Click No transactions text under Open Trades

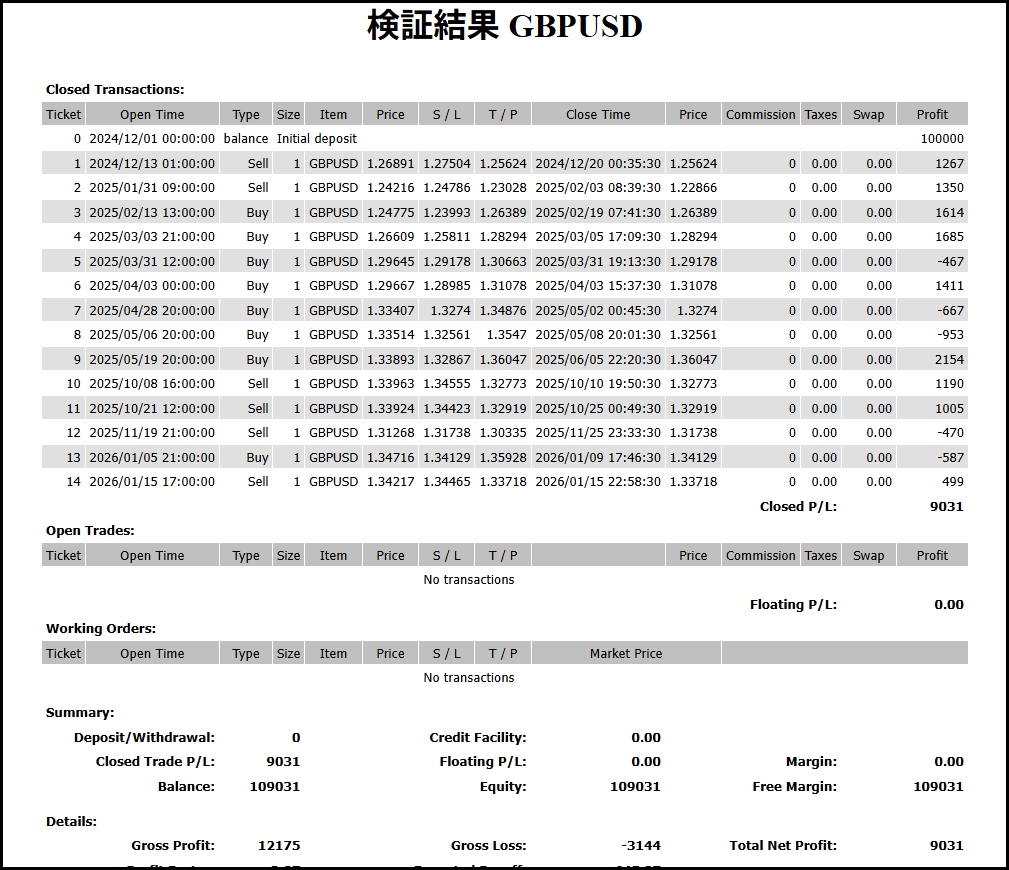click(x=468, y=580)
